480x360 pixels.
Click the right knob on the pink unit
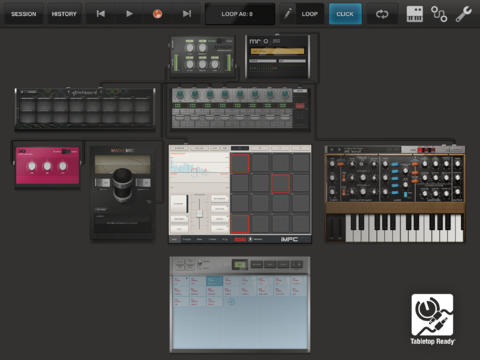coord(63,166)
